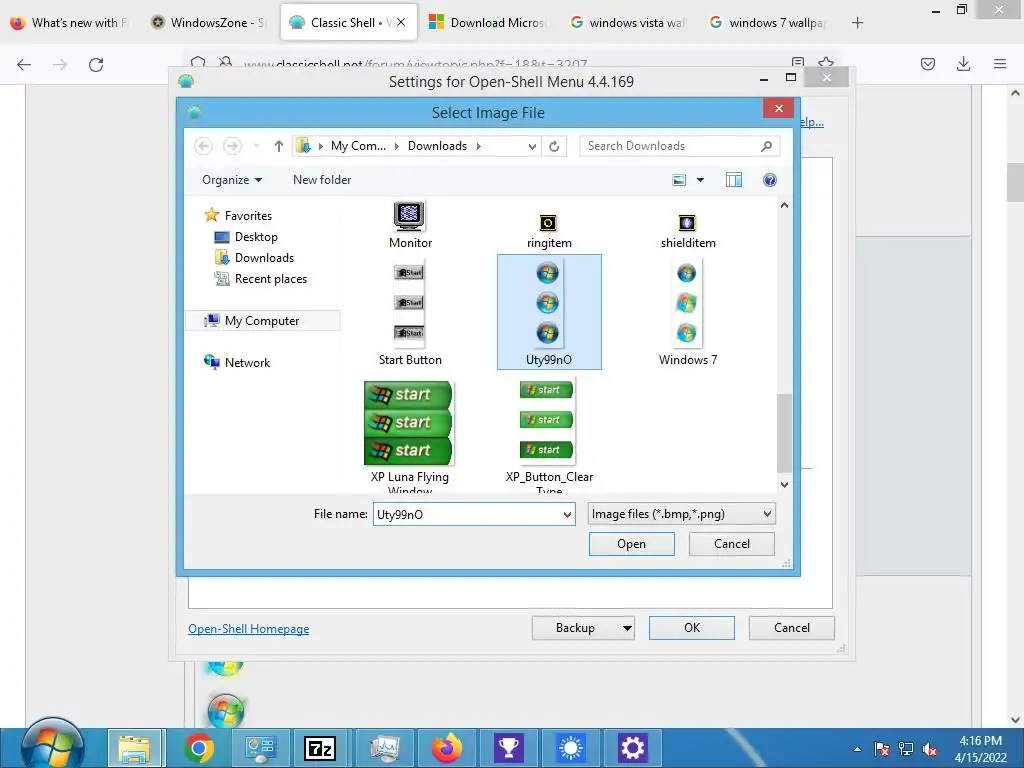Open the Image files type filter

(681, 514)
